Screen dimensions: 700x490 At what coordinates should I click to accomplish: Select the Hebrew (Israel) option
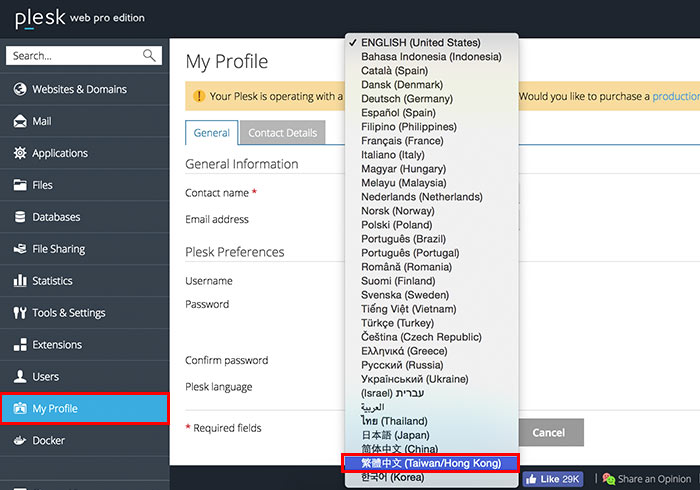(431, 393)
